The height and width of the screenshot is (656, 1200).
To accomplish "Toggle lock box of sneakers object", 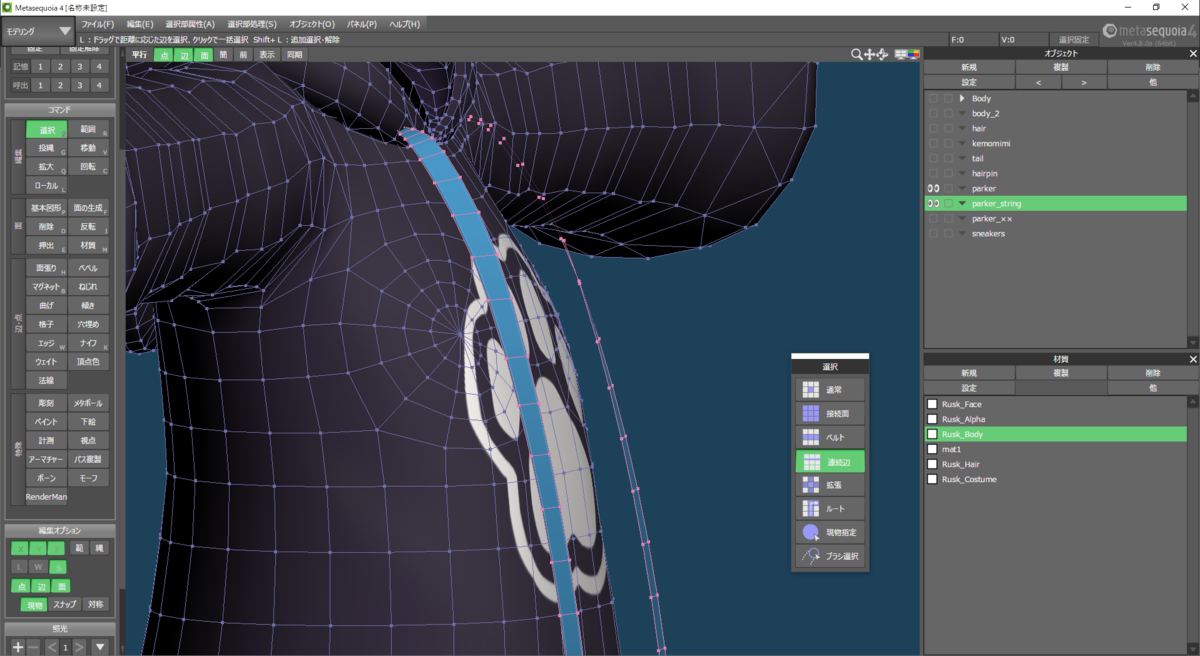I will [948, 233].
